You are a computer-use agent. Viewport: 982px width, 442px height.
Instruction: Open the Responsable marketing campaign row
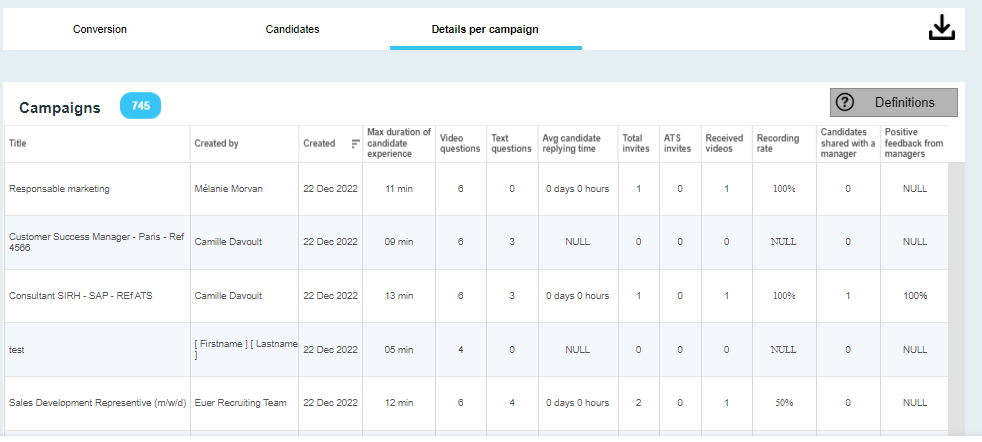pyautogui.click(x=59, y=189)
